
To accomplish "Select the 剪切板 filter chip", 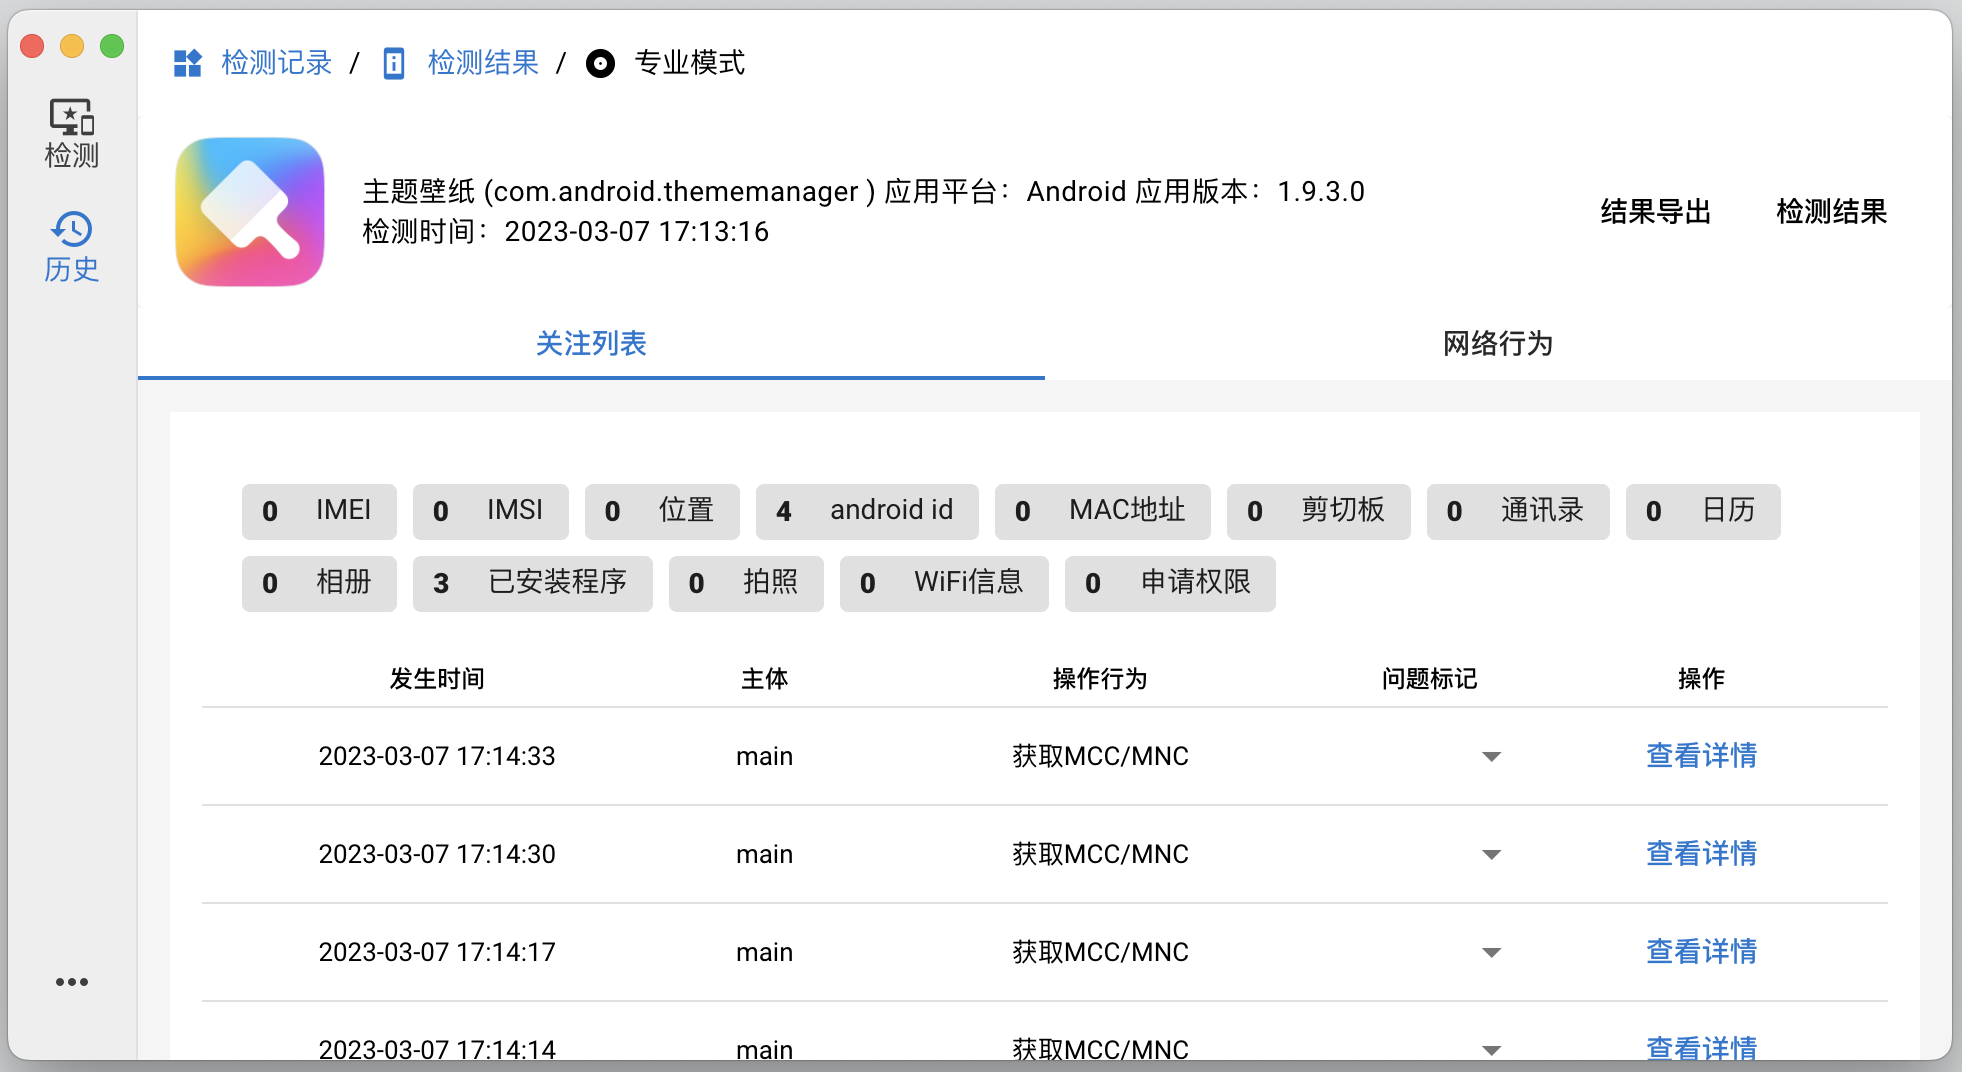I will coord(1319,512).
